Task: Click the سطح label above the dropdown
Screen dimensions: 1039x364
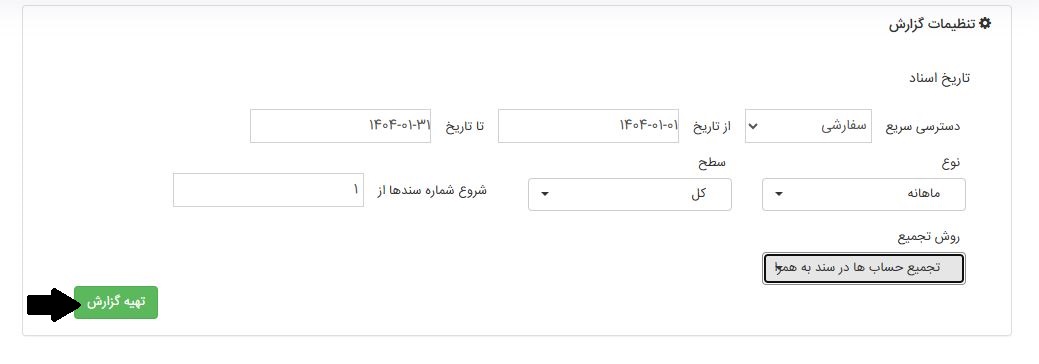Action: [x=711, y=162]
